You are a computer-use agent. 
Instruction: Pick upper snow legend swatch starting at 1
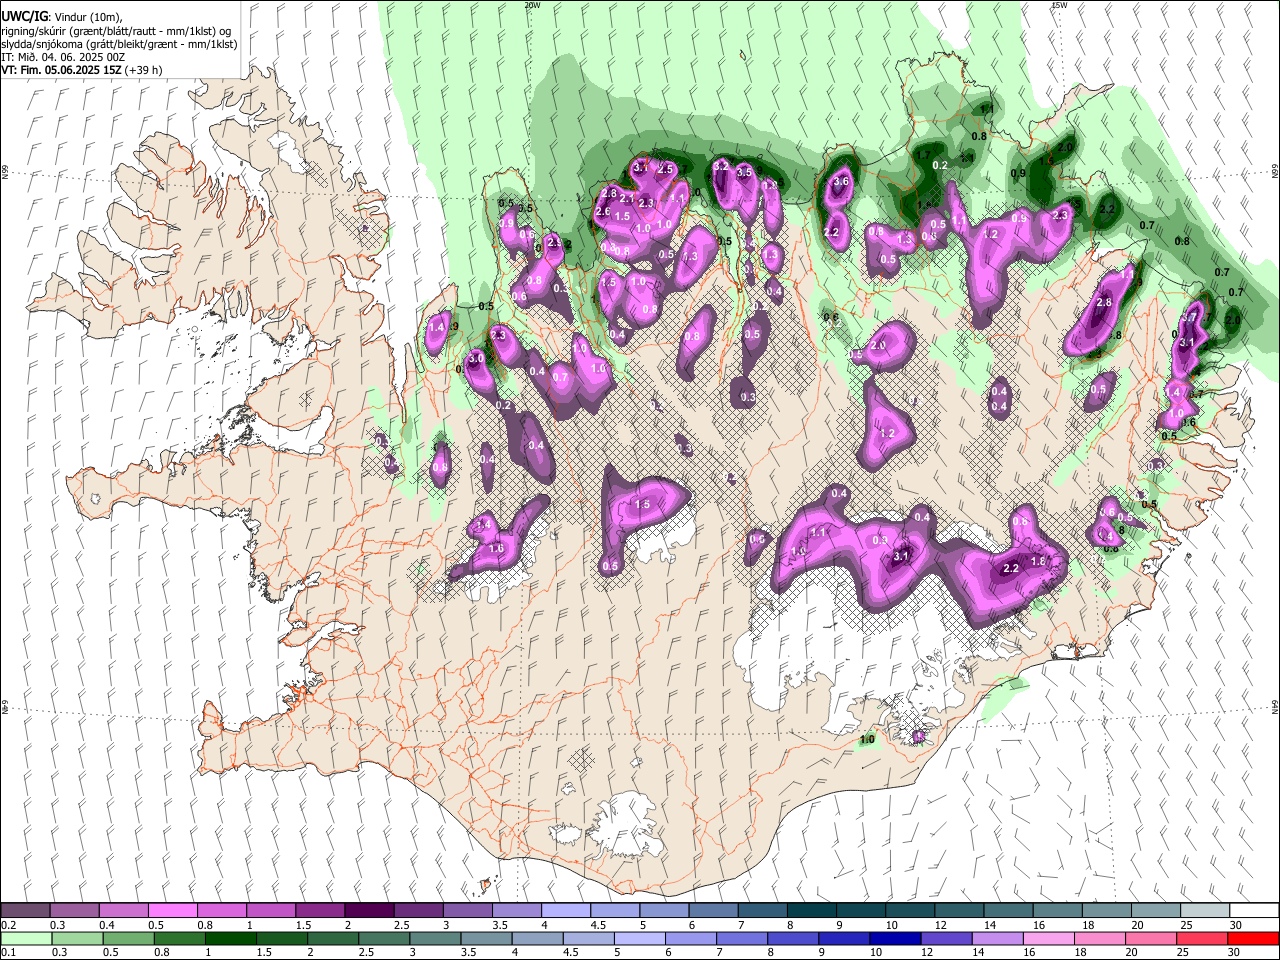pos(270,910)
